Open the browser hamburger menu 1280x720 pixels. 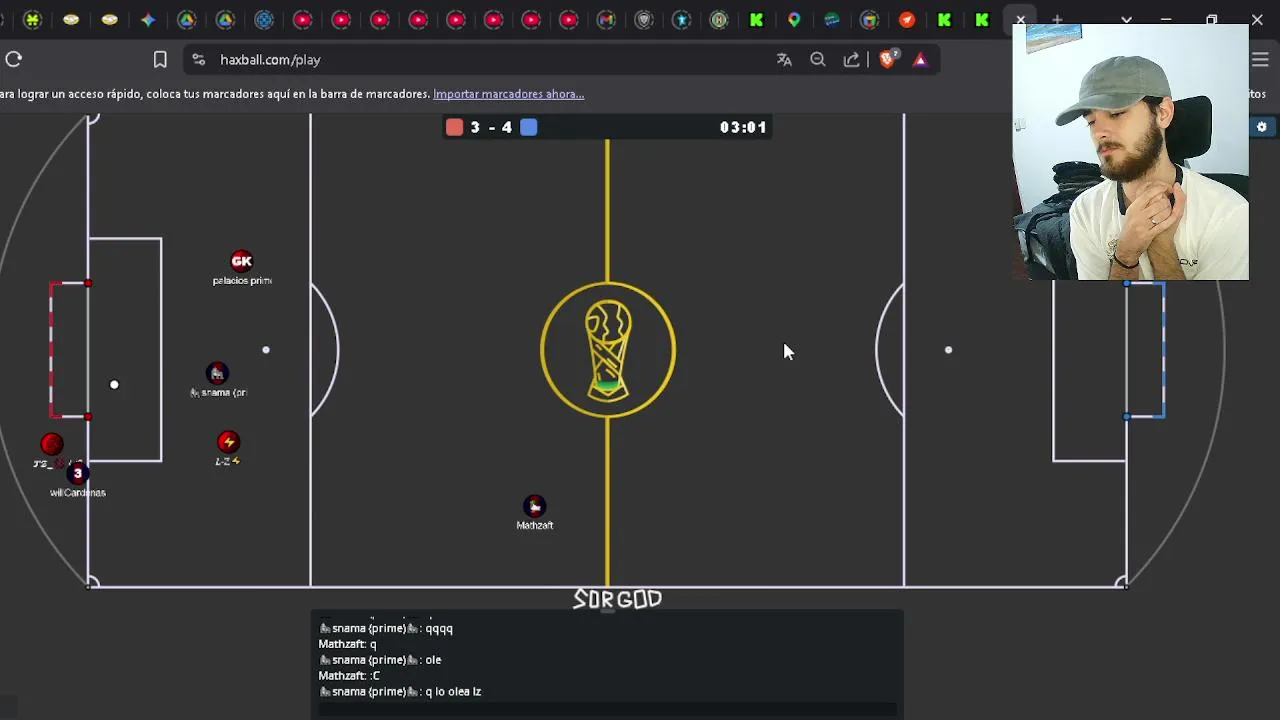coord(1261,60)
